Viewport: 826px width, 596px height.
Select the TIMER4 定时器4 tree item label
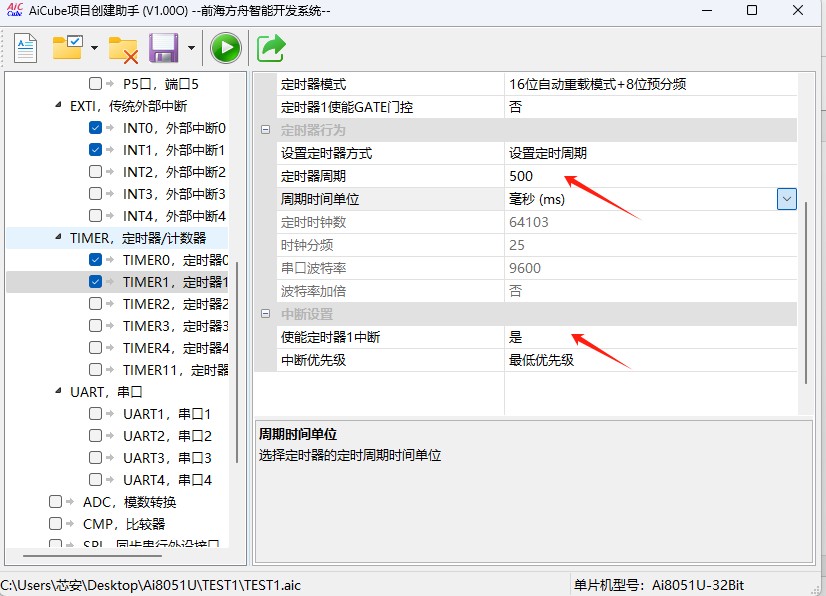pyautogui.click(x=175, y=348)
